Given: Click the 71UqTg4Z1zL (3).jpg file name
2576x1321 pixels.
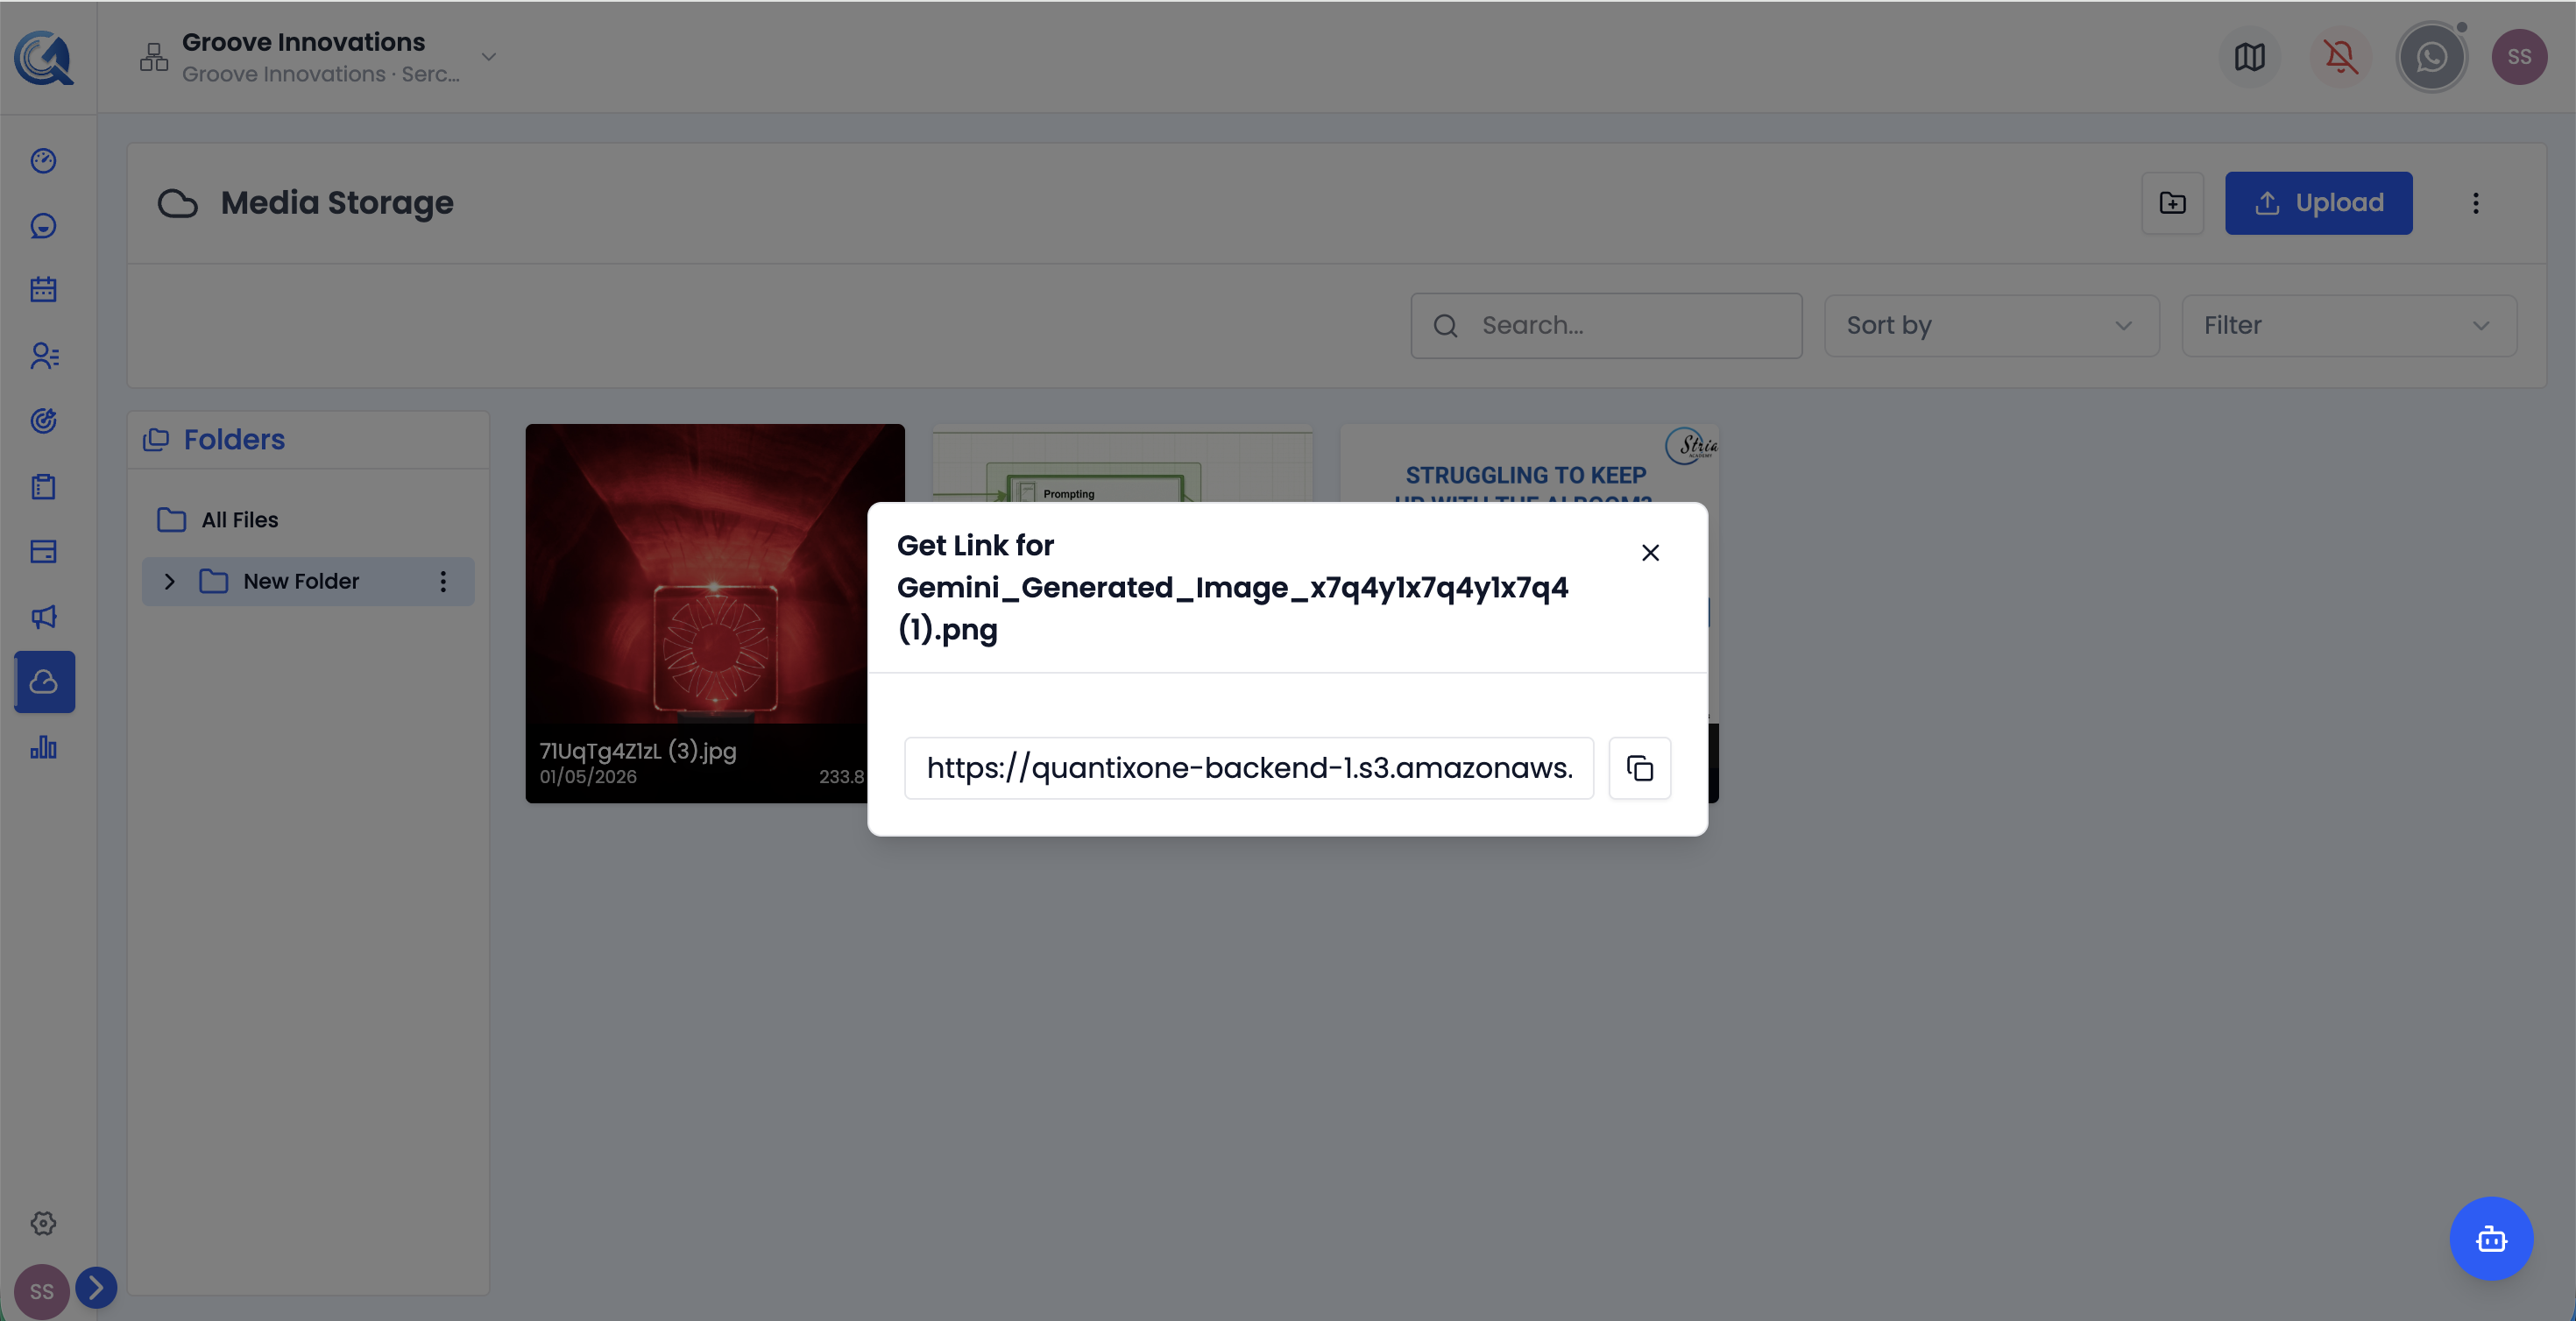Looking at the screenshot, I should [x=638, y=751].
